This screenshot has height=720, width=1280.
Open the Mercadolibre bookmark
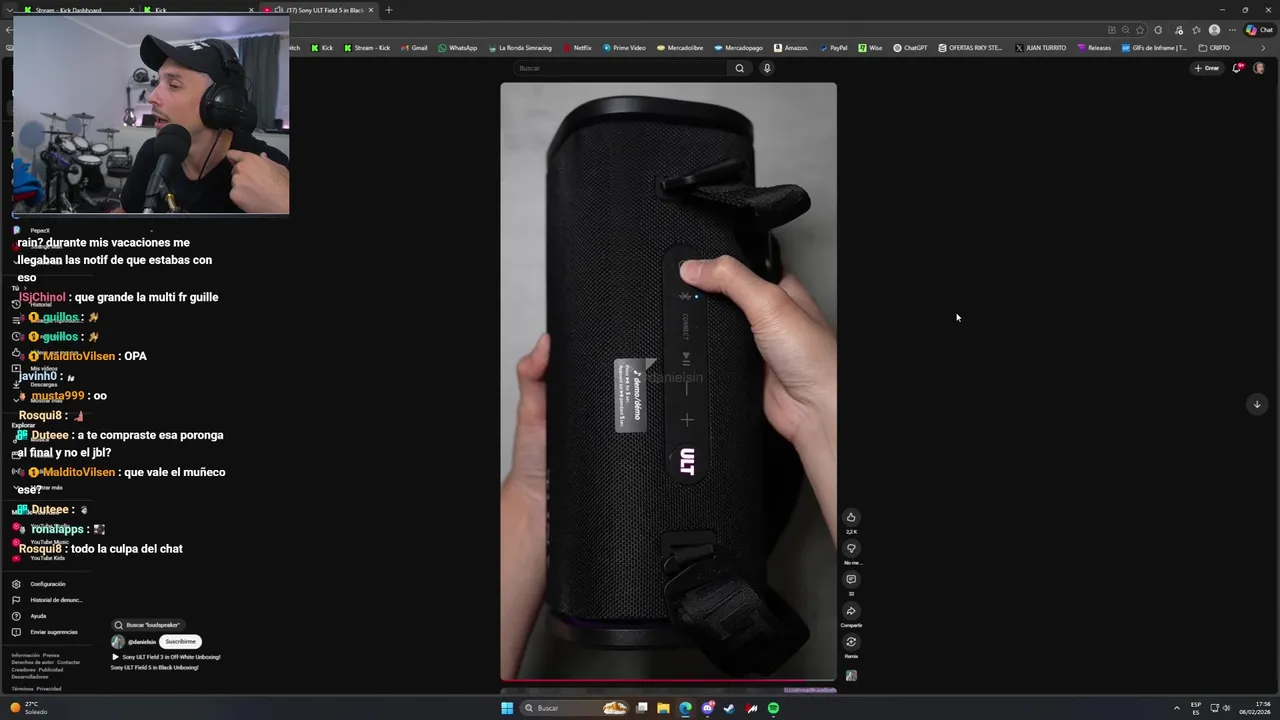tap(680, 48)
